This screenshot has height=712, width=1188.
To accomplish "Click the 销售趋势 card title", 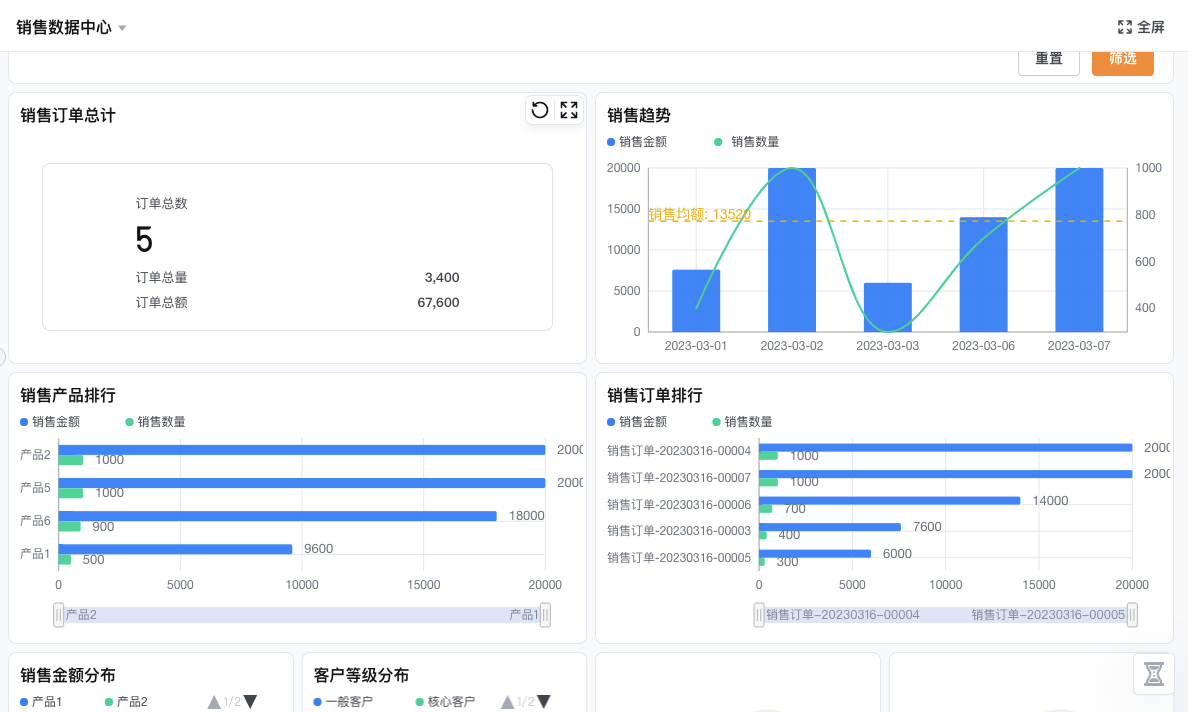I will point(639,115).
